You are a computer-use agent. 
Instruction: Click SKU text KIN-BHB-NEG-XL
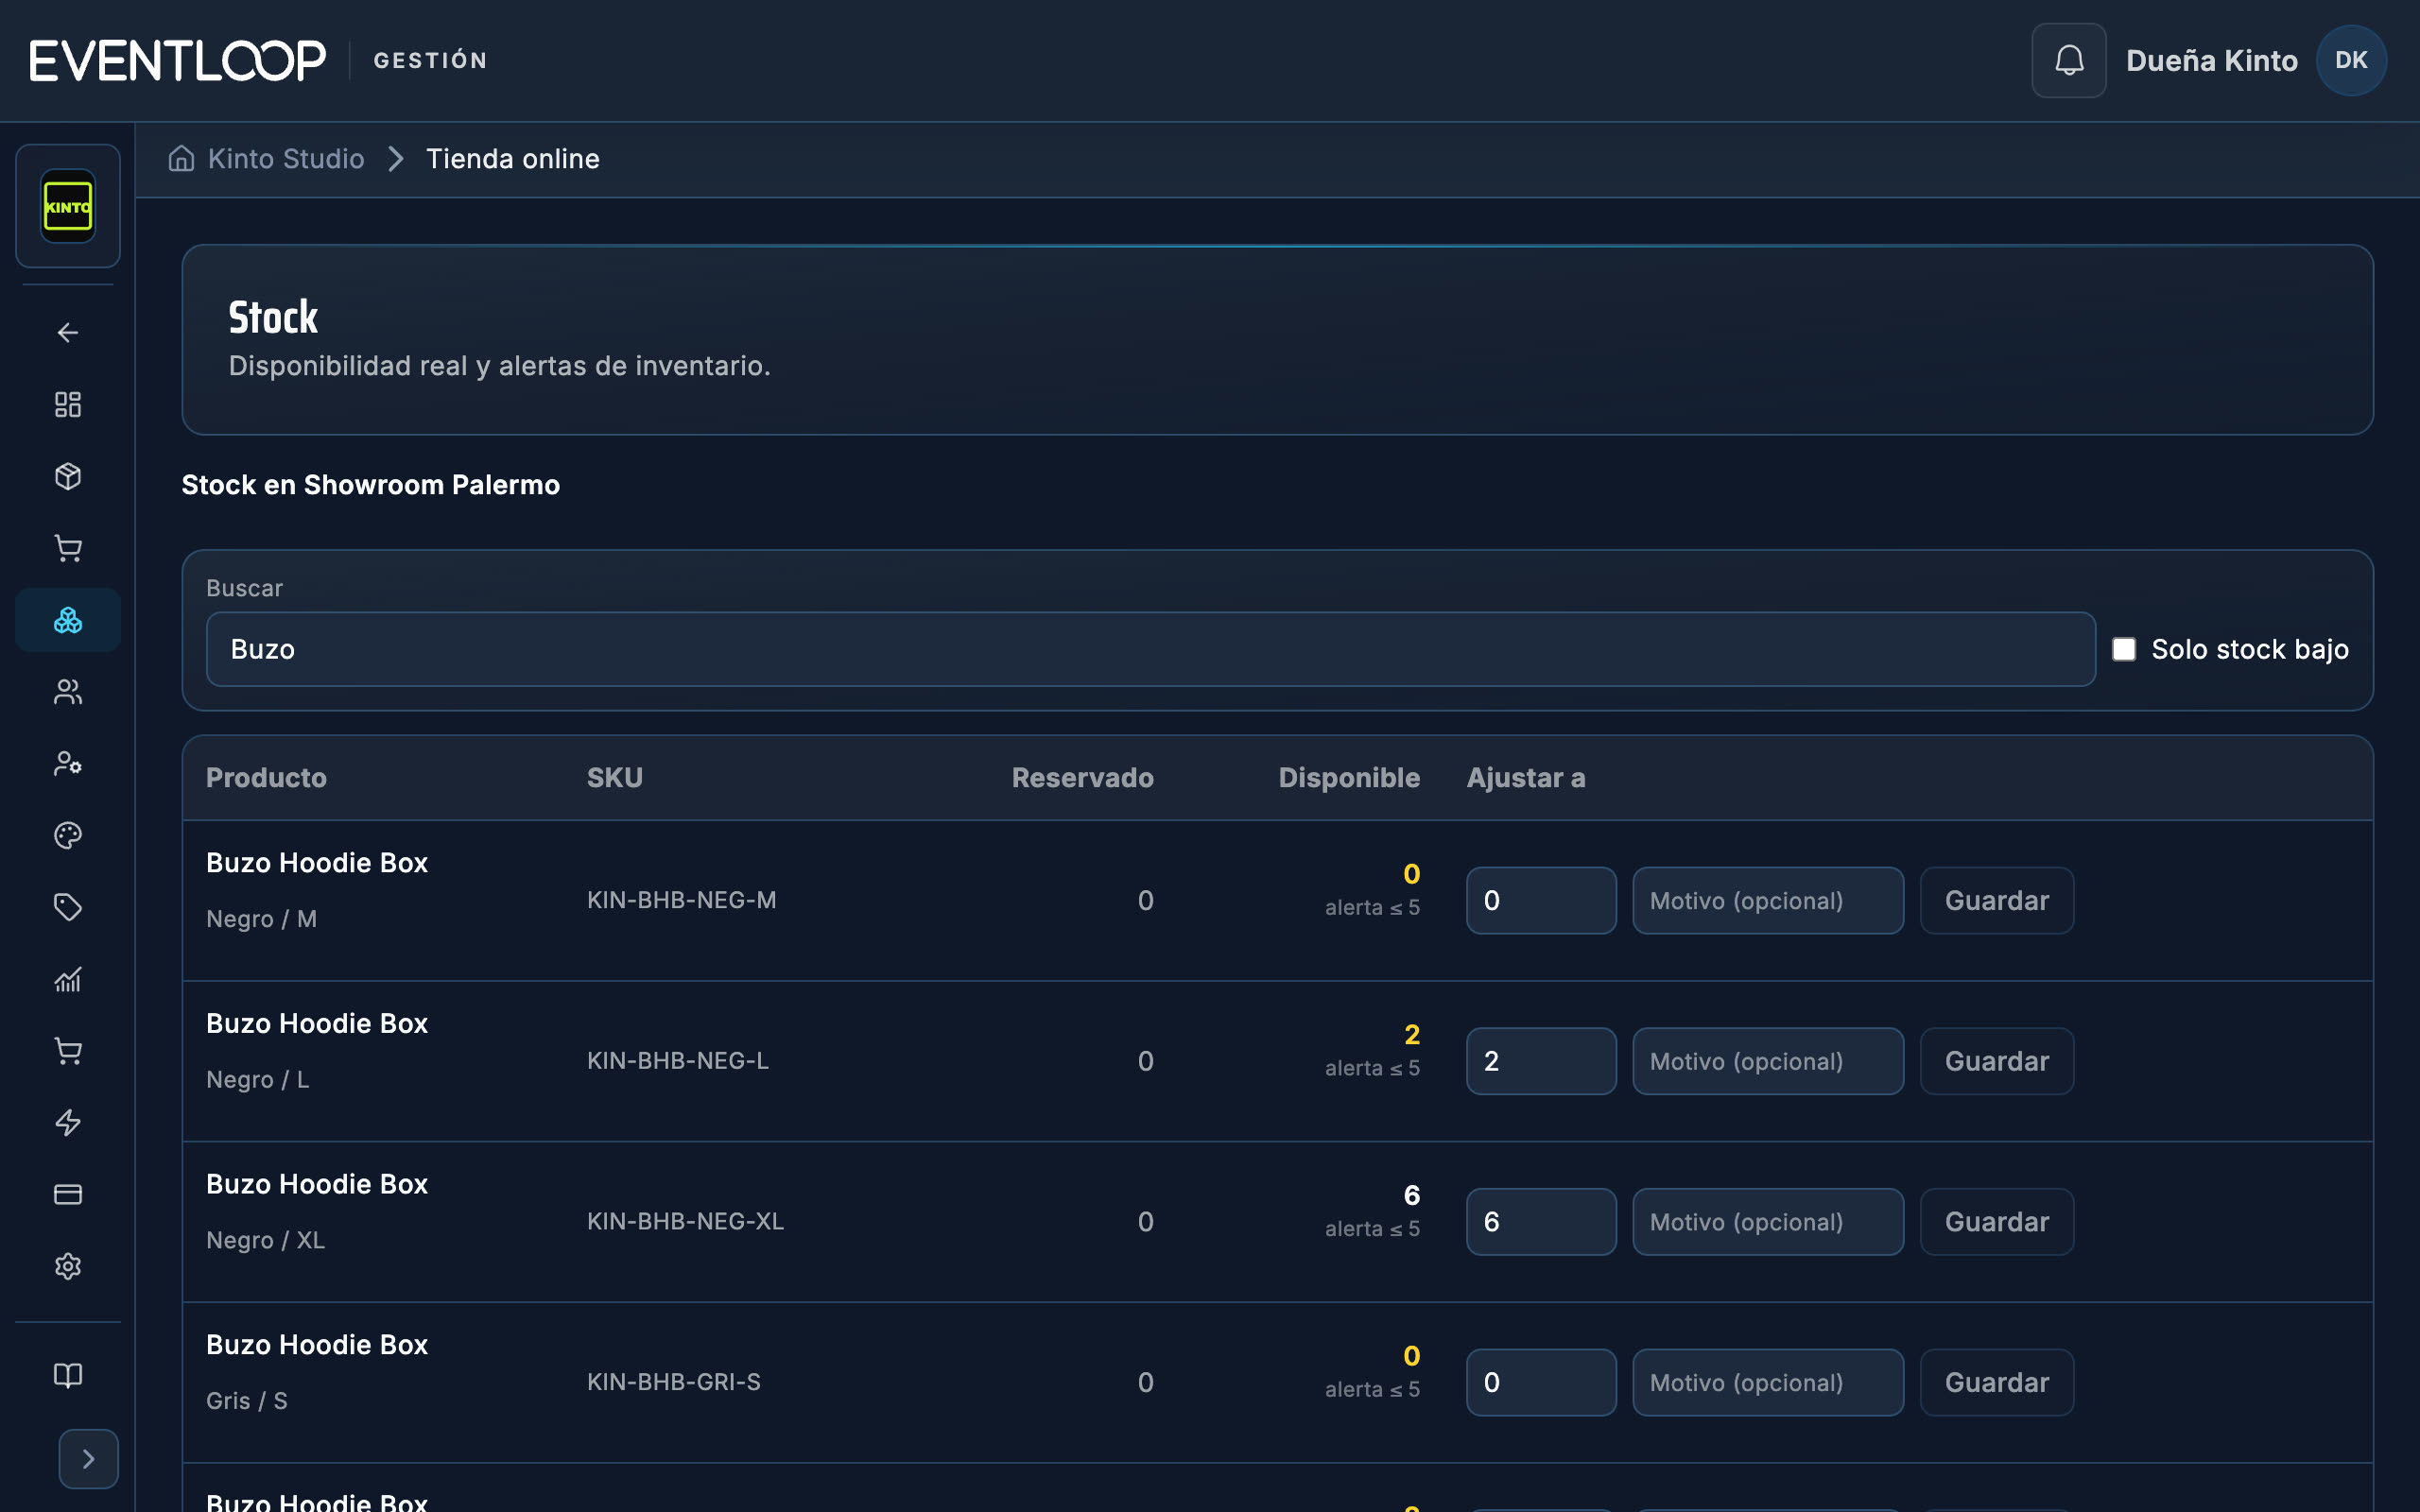[x=685, y=1221]
